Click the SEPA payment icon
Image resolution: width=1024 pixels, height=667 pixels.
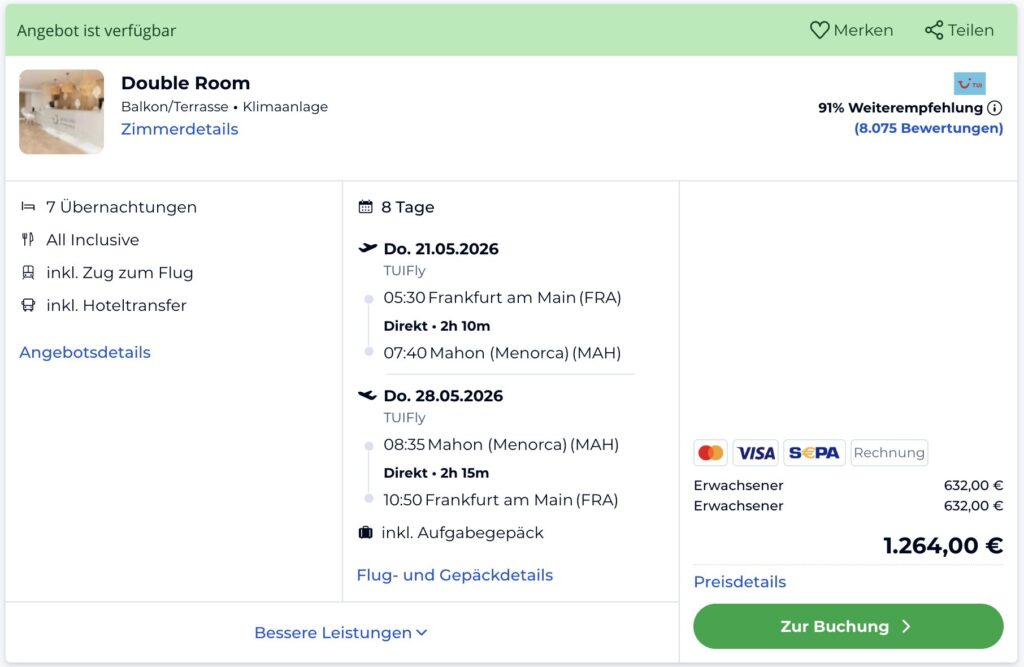pos(814,453)
